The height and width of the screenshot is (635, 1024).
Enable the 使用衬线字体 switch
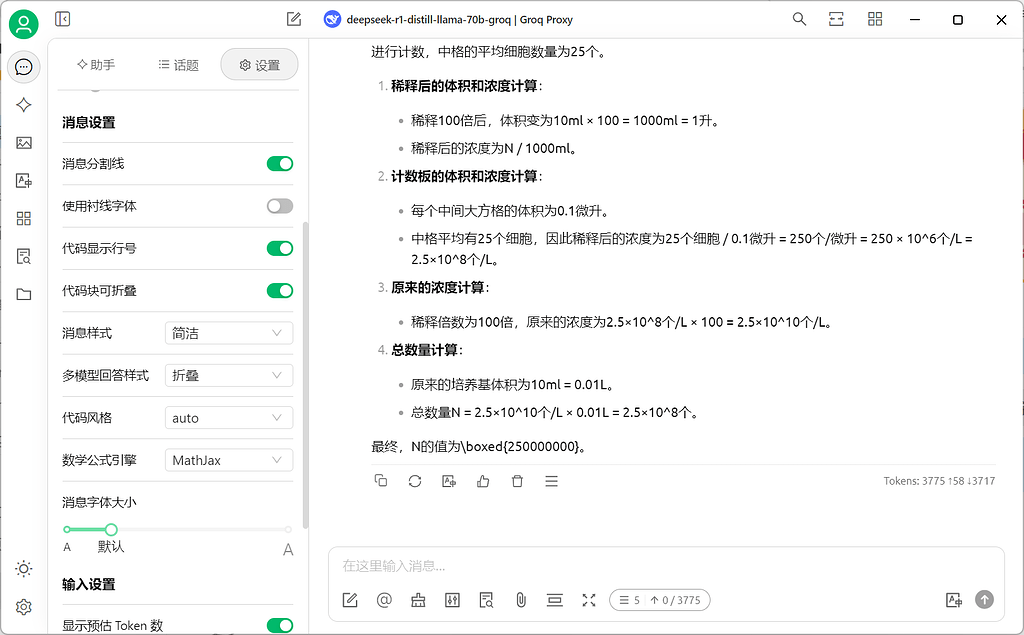[x=280, y=206]
